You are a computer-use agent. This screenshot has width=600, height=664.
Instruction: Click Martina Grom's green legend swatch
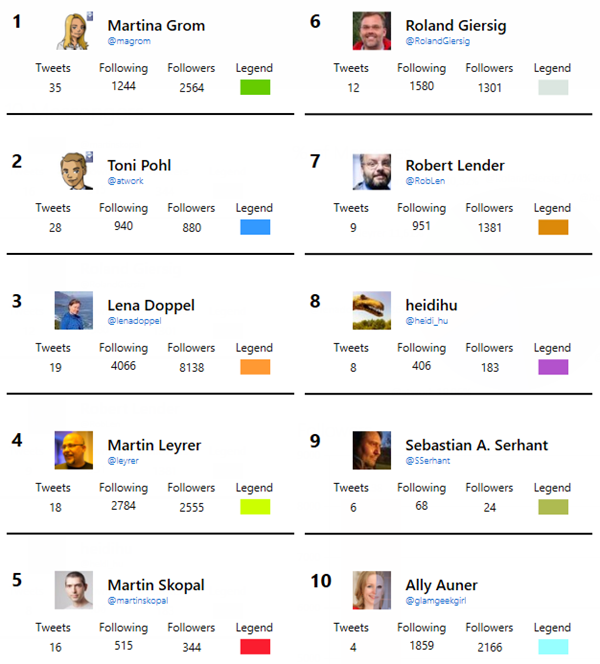click(256, 87)
